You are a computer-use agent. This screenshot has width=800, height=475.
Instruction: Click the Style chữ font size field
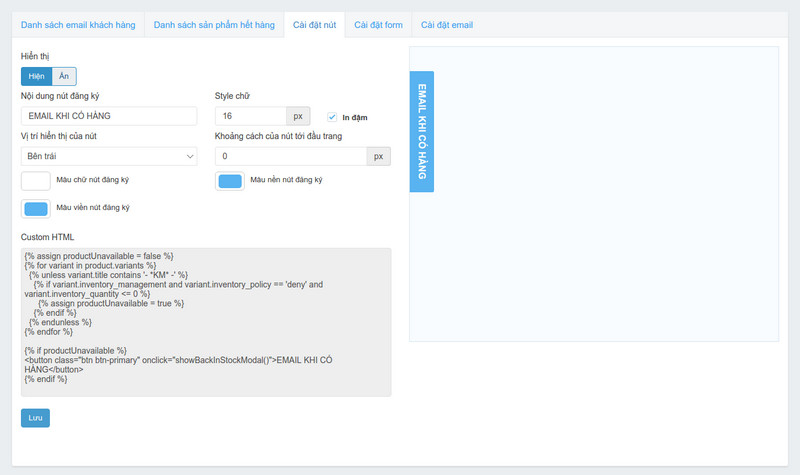coord(250,116)
